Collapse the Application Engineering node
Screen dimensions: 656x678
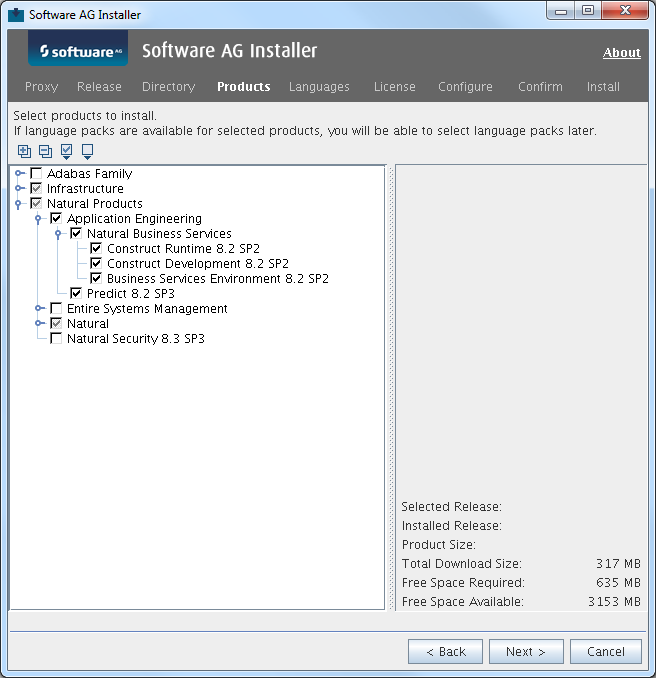pyautogui.click(x=38, y=219)
